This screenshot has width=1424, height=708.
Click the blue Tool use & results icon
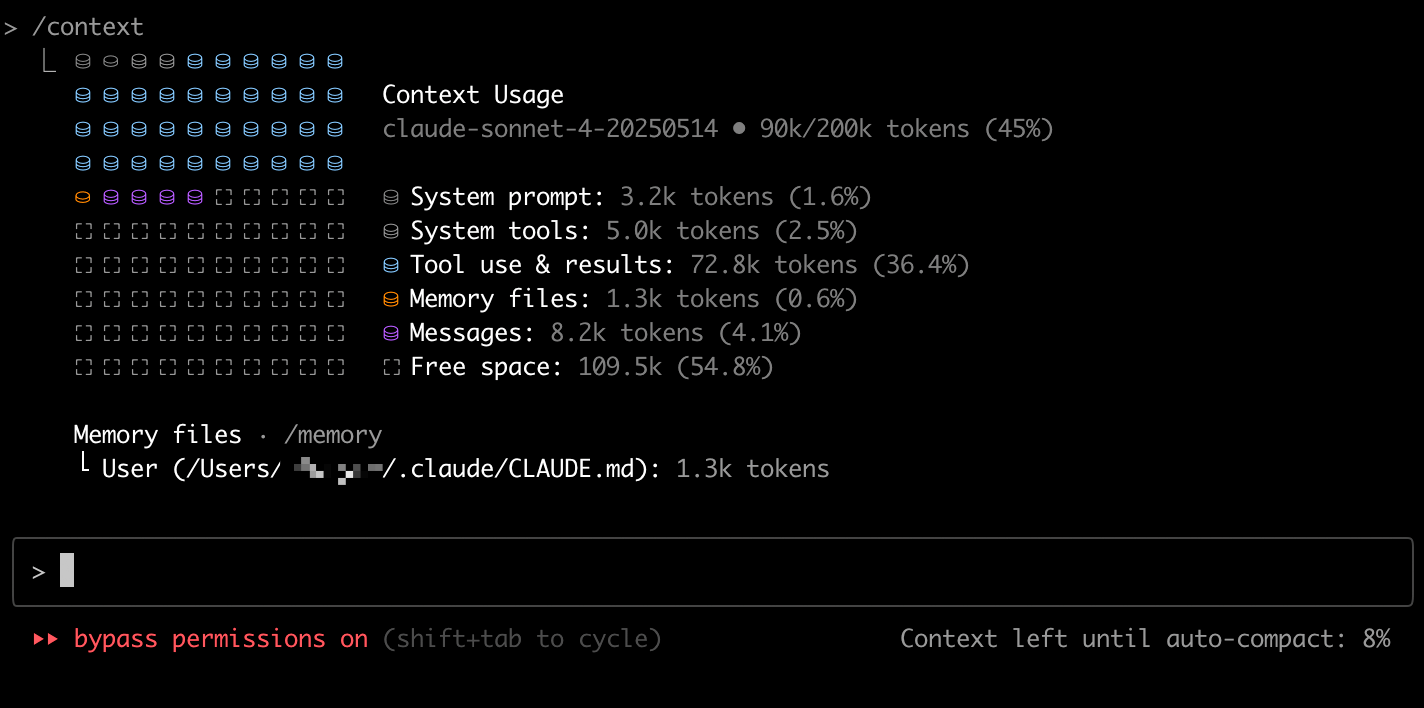click(391, 265)
